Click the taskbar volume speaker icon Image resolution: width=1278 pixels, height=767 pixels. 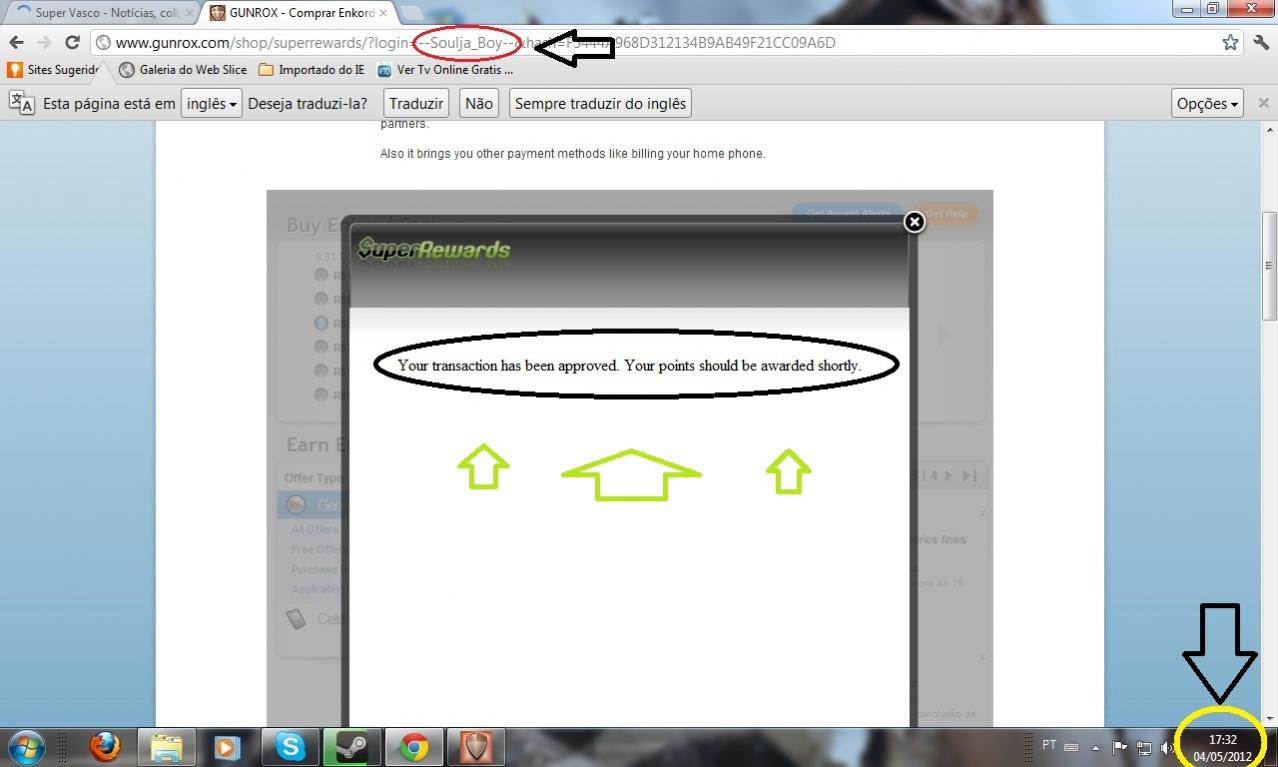(1165, 747)
